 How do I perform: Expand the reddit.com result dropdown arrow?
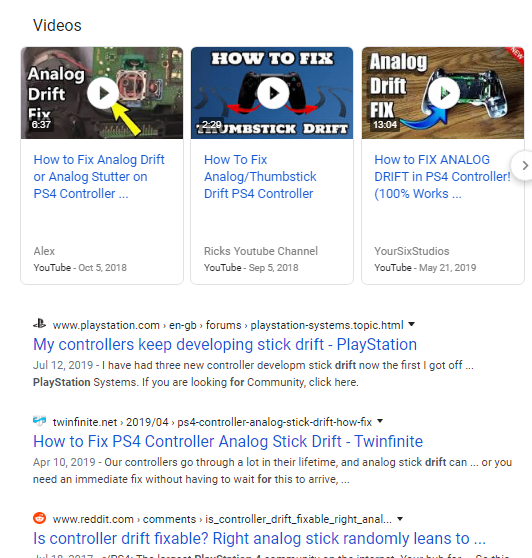coord(400,519)
